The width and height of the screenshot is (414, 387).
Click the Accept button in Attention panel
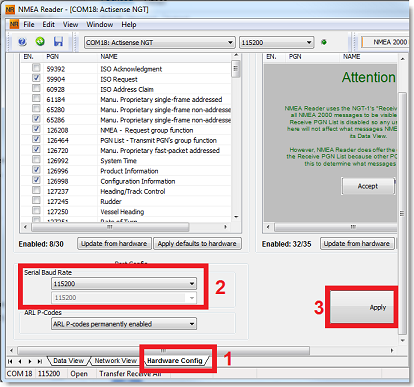pos(368,186)
